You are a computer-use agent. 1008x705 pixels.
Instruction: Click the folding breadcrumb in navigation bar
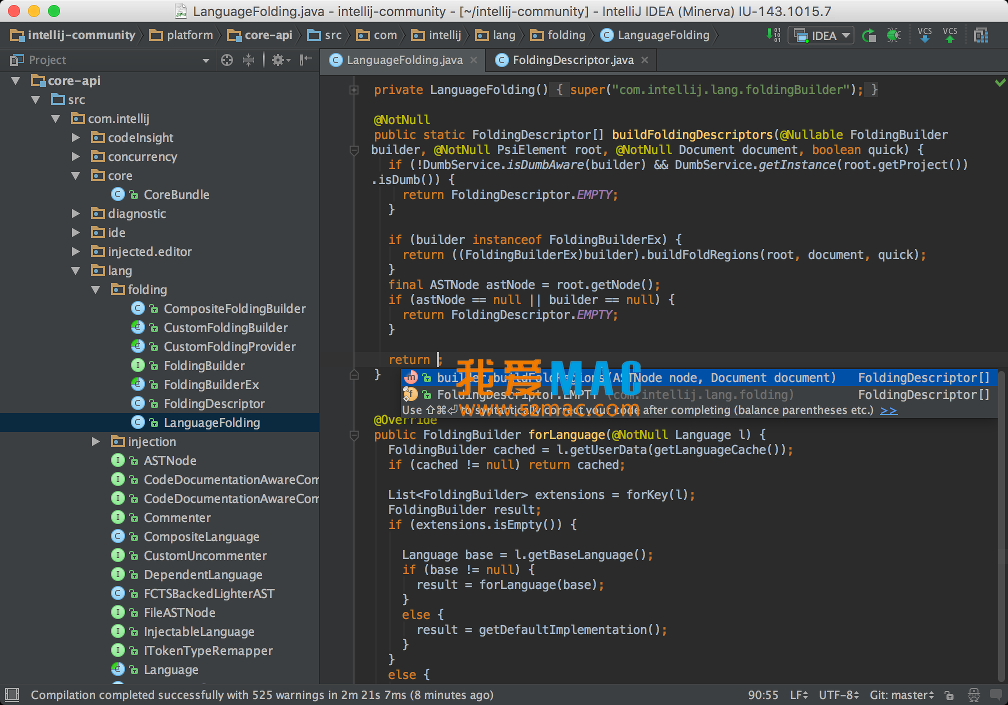(557, 35)
